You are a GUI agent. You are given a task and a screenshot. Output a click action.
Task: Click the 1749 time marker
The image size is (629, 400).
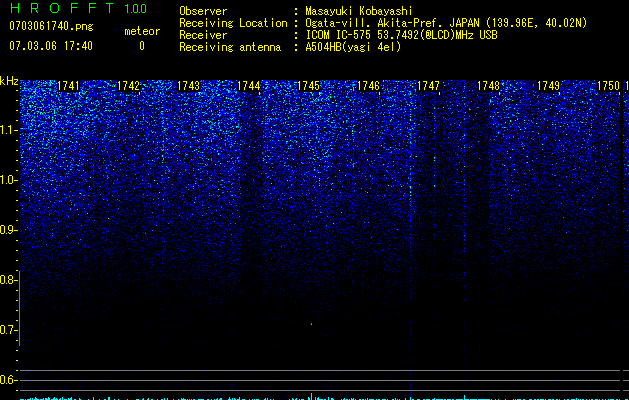pos(548,86)
